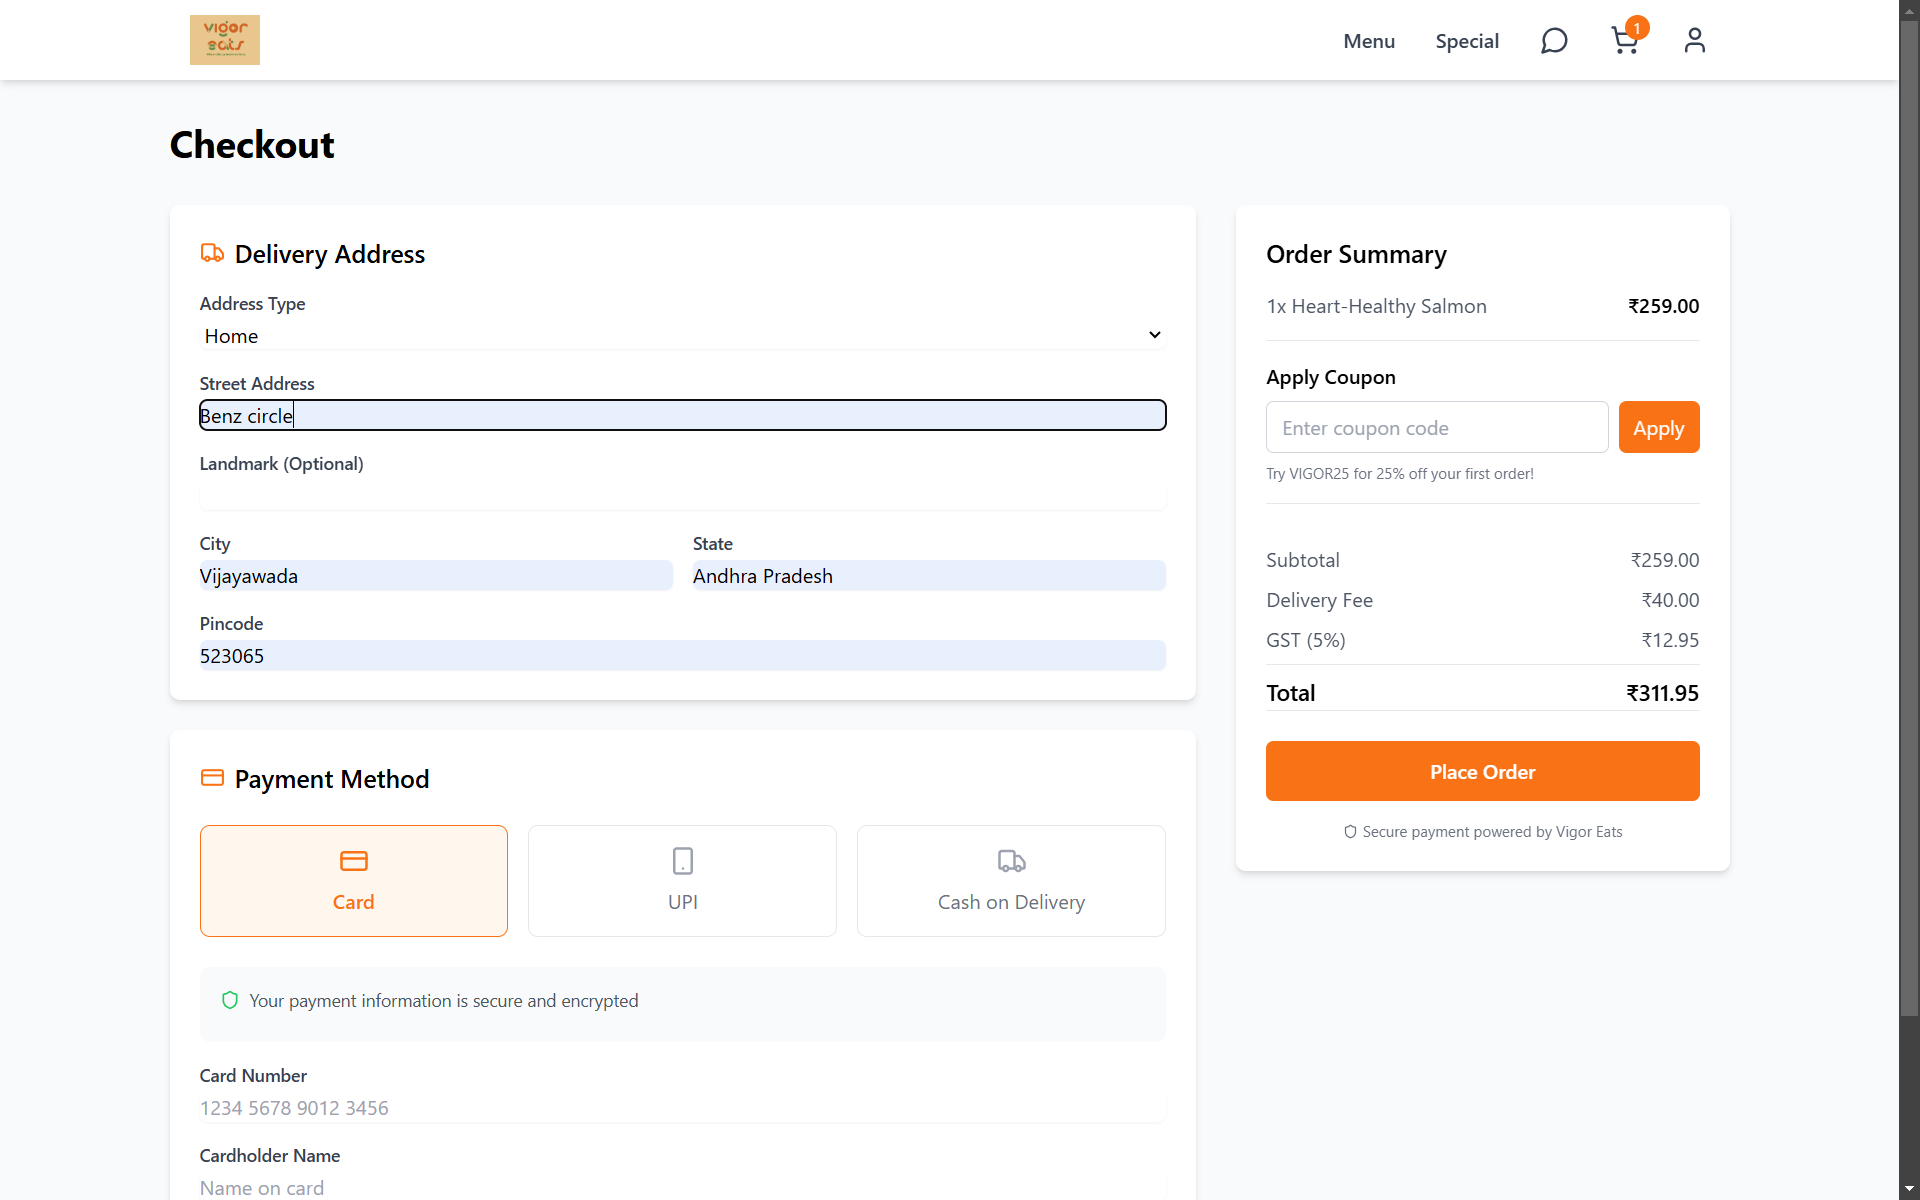Click the Delivery Address truck icon

212,253
